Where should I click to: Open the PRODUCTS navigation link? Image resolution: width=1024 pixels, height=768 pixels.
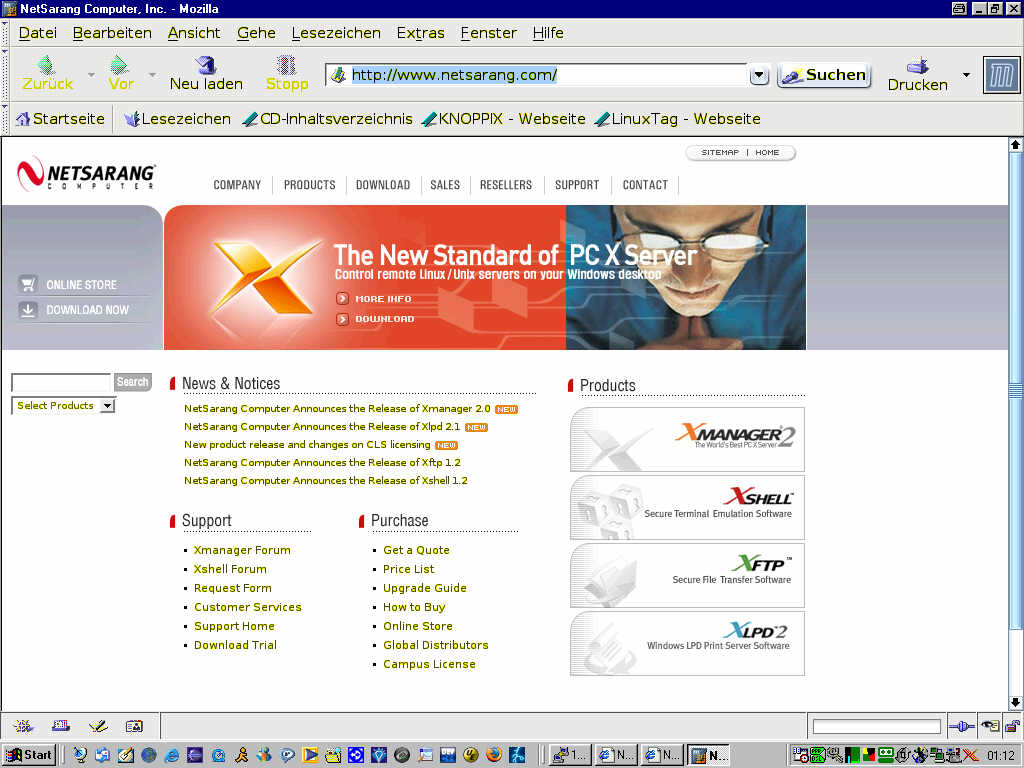pos(310,185)
